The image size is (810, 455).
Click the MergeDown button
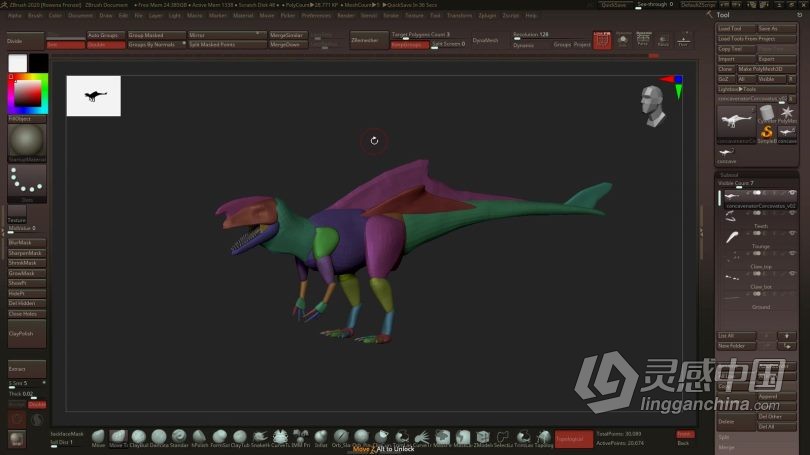click(x=287, y=45)
